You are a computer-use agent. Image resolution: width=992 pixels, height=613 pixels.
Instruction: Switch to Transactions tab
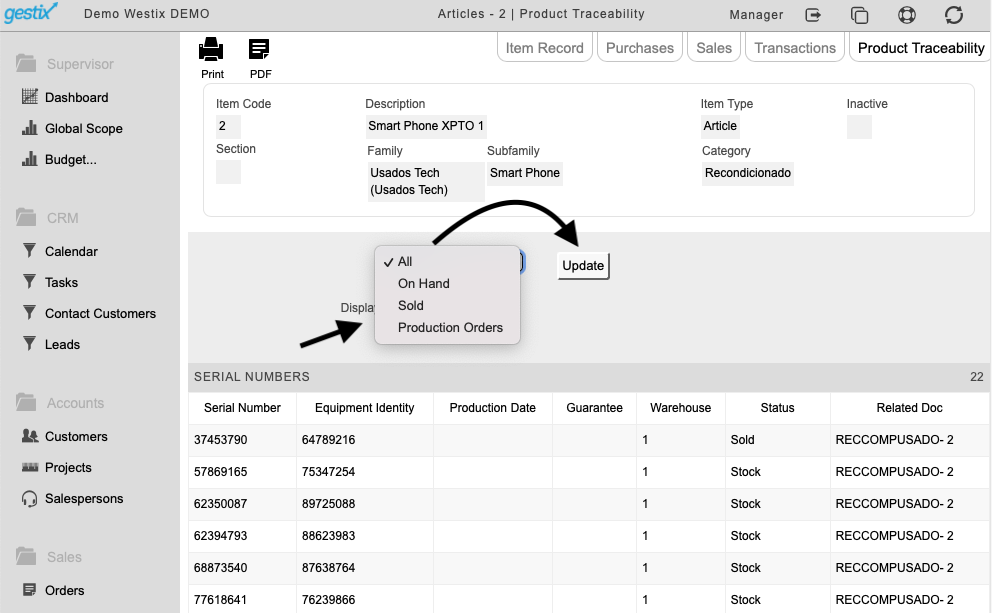click(x=795, y=48)
